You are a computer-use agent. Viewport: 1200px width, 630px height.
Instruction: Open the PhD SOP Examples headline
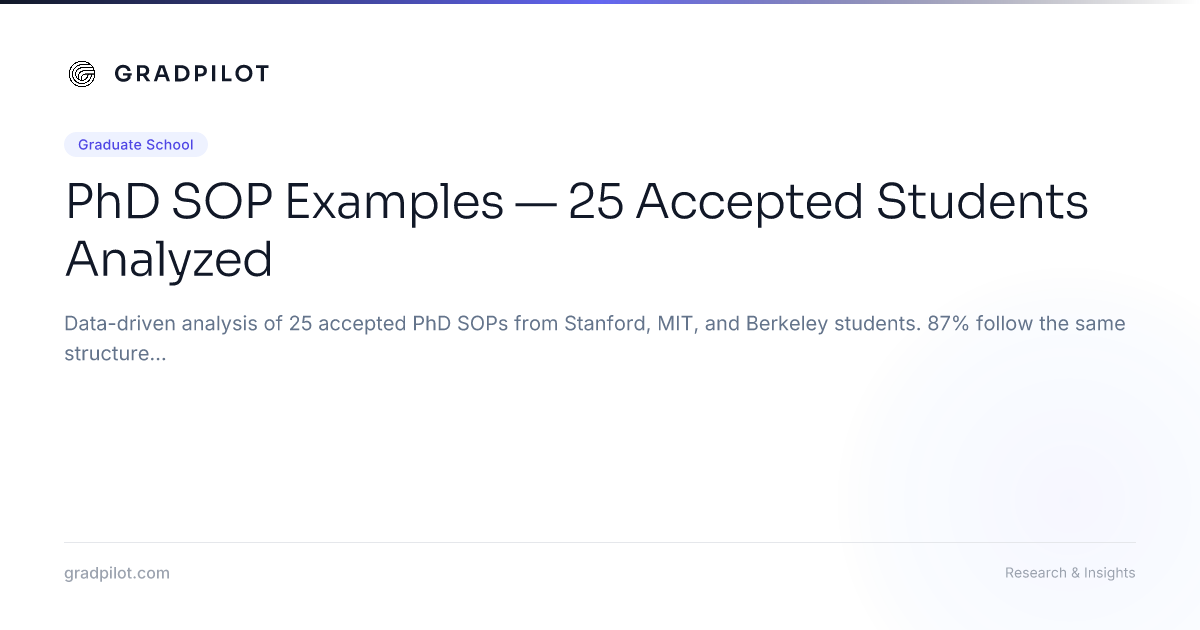pyautogui.click(x=577, y=230)
